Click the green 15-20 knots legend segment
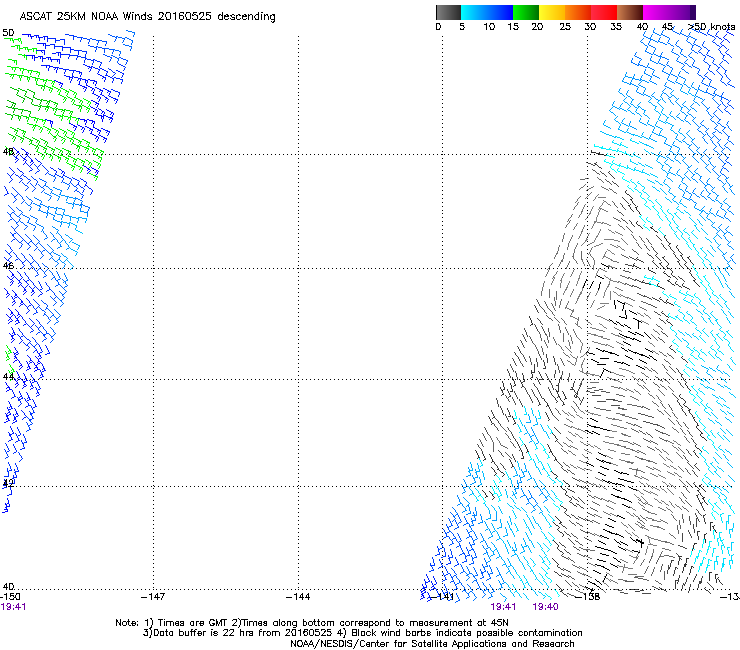This screenshot has height=650, width=740. (526, 12)
